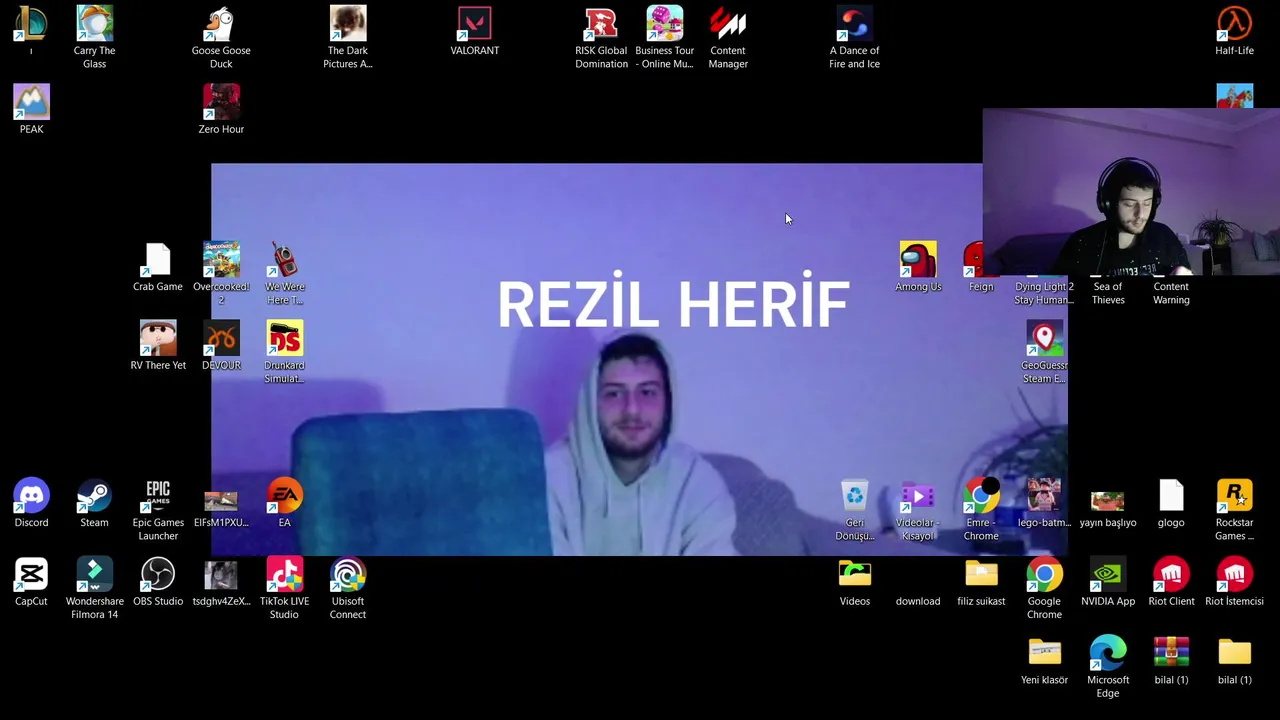Image resolution: width=1280 pixels, height=720 pixels.
Task: Open the filiz suikast folder
Action: click(x=981, y=575)
